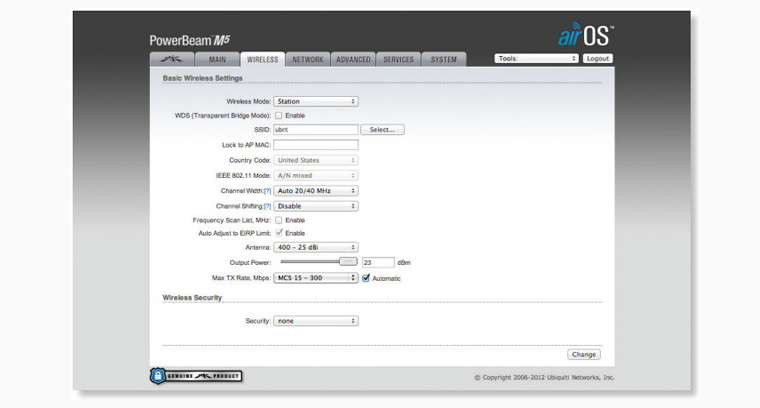Viewport: 760px width, 408px height.
Task: Enable Frequency Scan List checkbox
Action: click(x=279, y=220)
